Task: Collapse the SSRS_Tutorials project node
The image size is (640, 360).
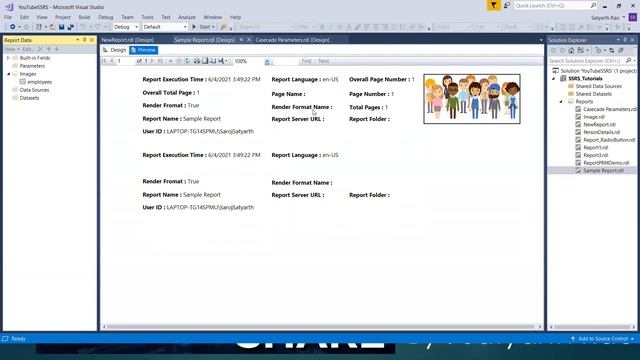Action: (554, 78)
